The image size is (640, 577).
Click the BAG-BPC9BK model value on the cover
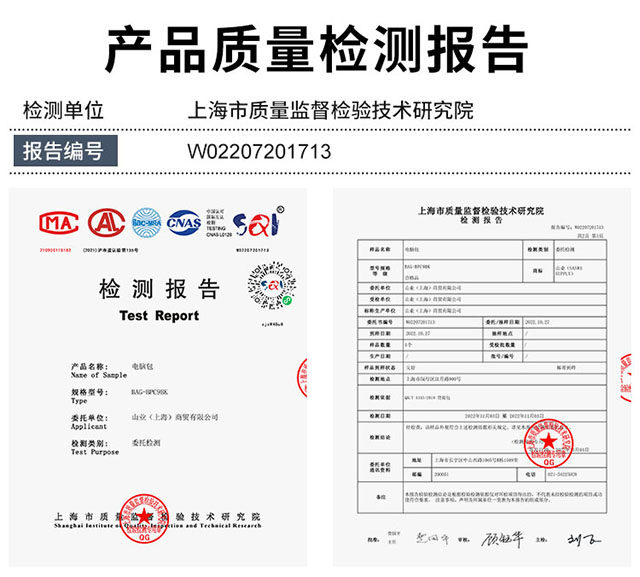(x=149, y=392)
